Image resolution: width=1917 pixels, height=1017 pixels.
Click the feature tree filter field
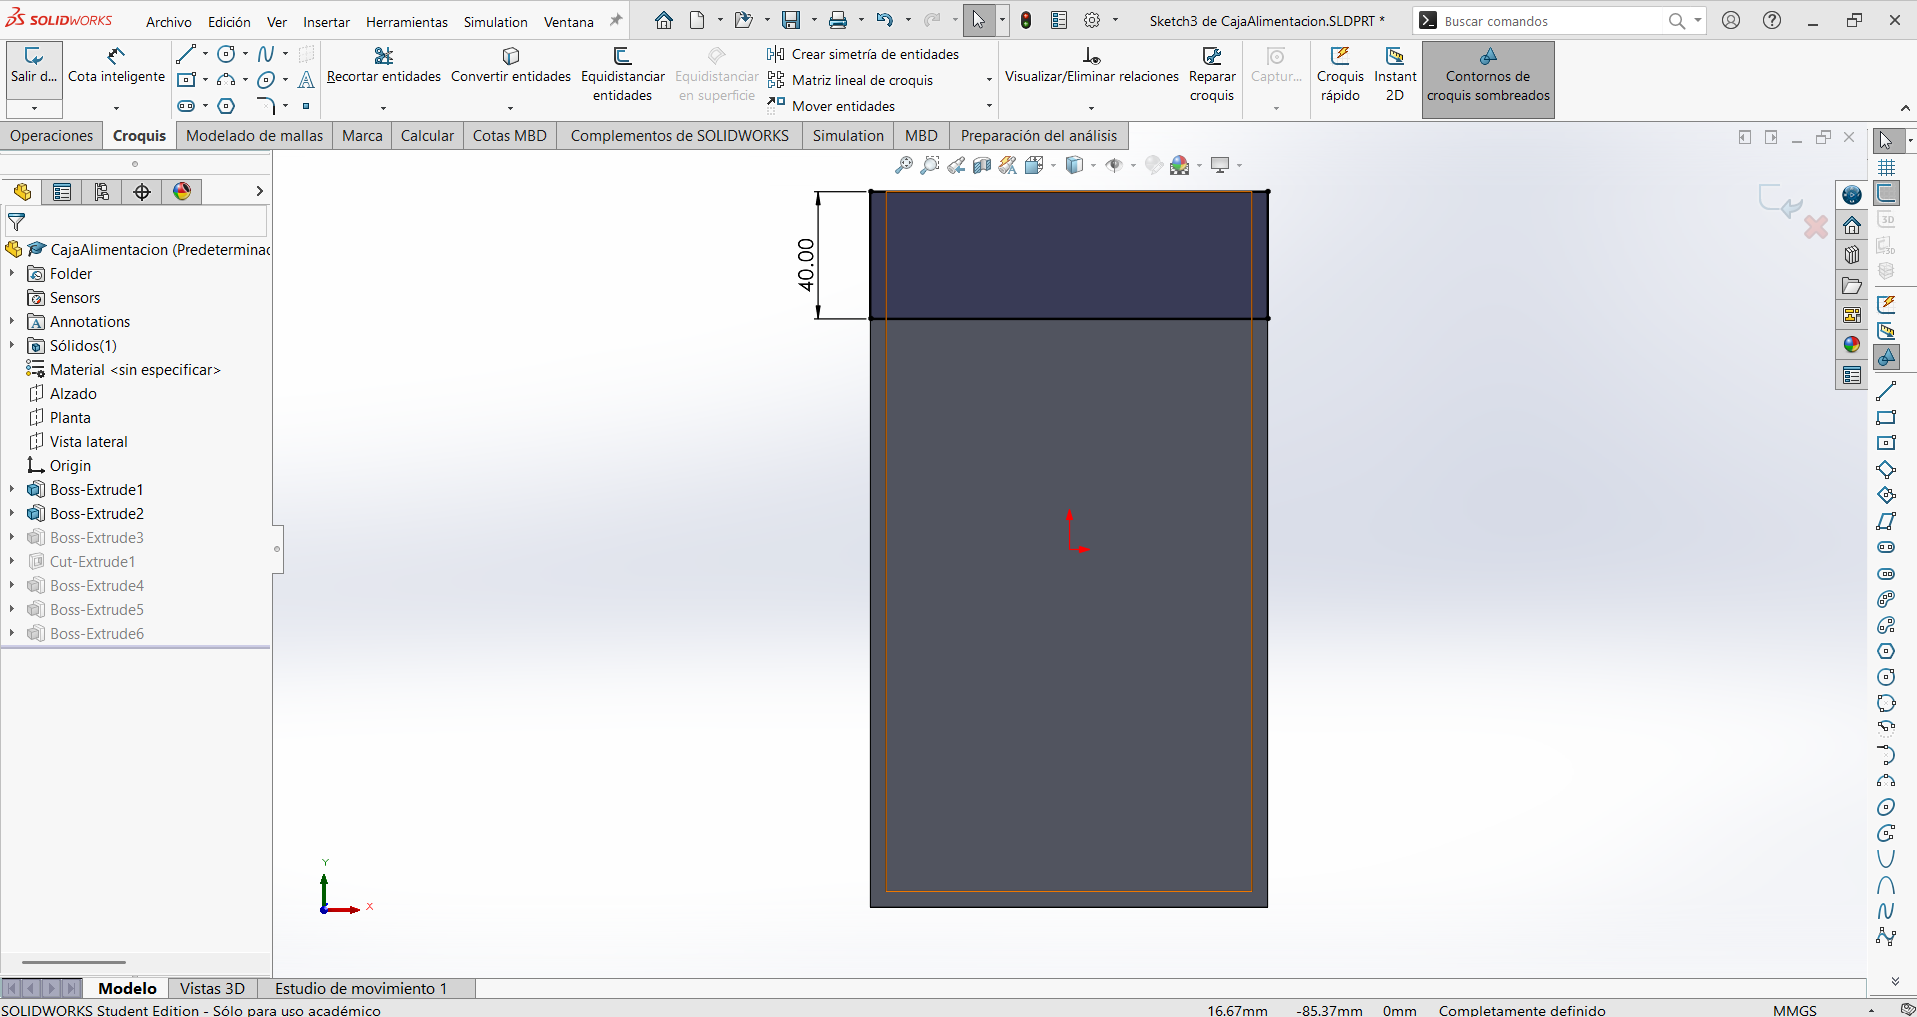[137, 222]
